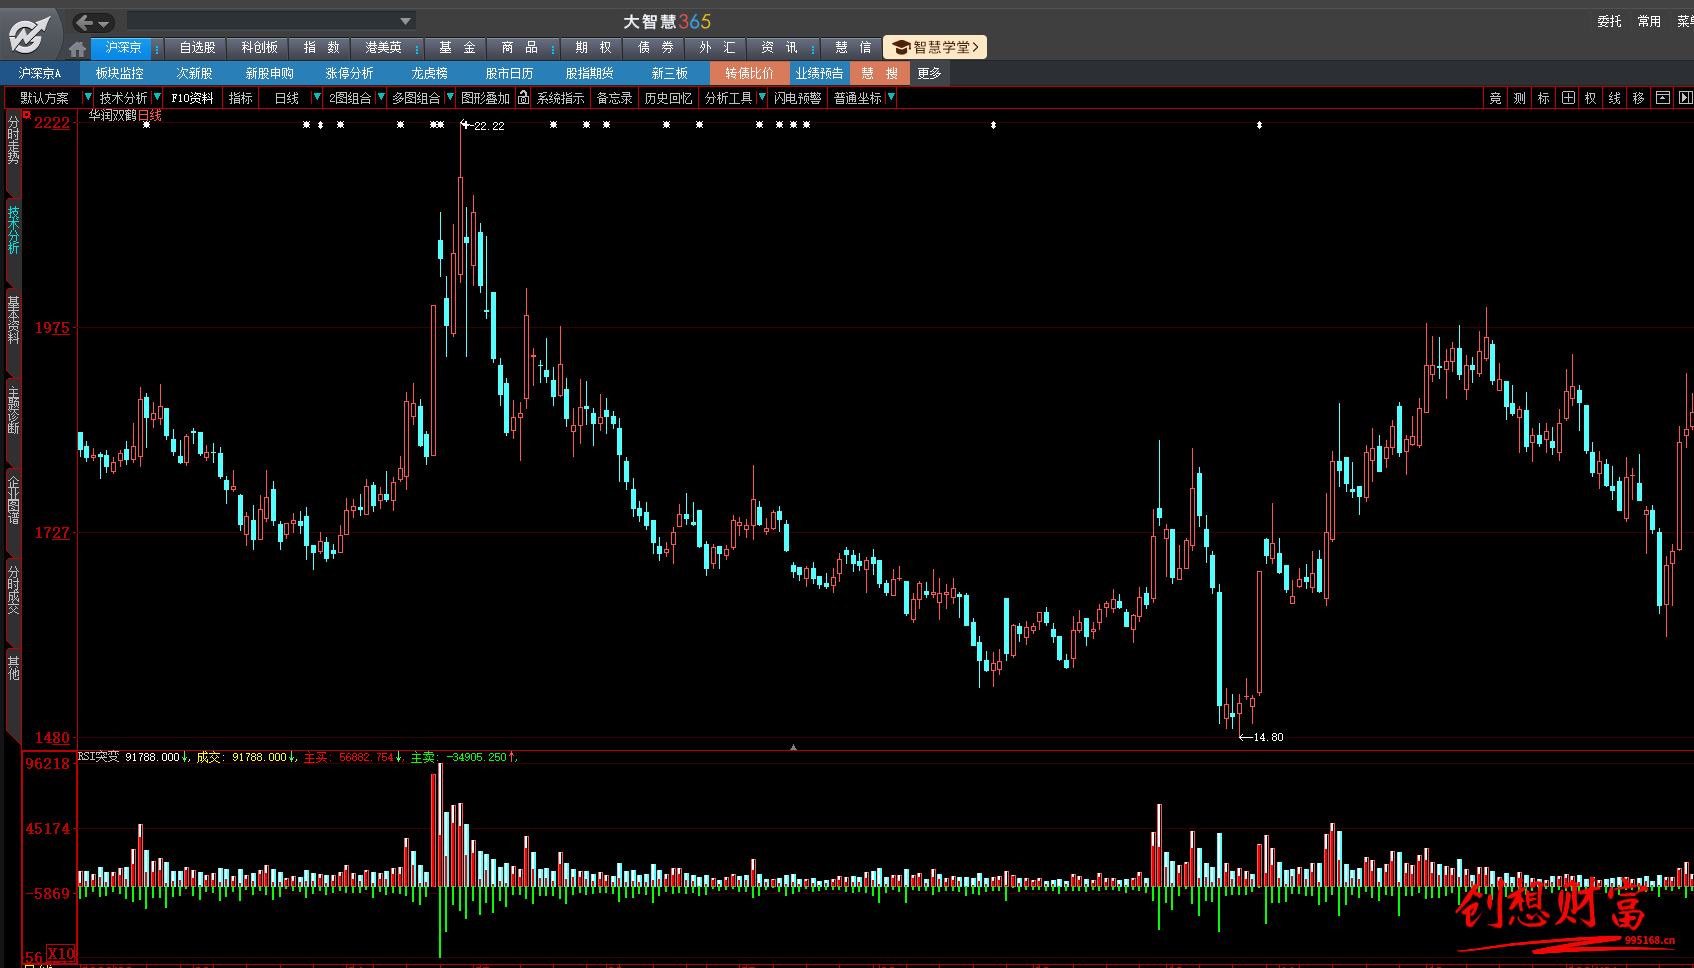
Task: Click the collapse-panel window icon
Action: (x=1663, y=98)
